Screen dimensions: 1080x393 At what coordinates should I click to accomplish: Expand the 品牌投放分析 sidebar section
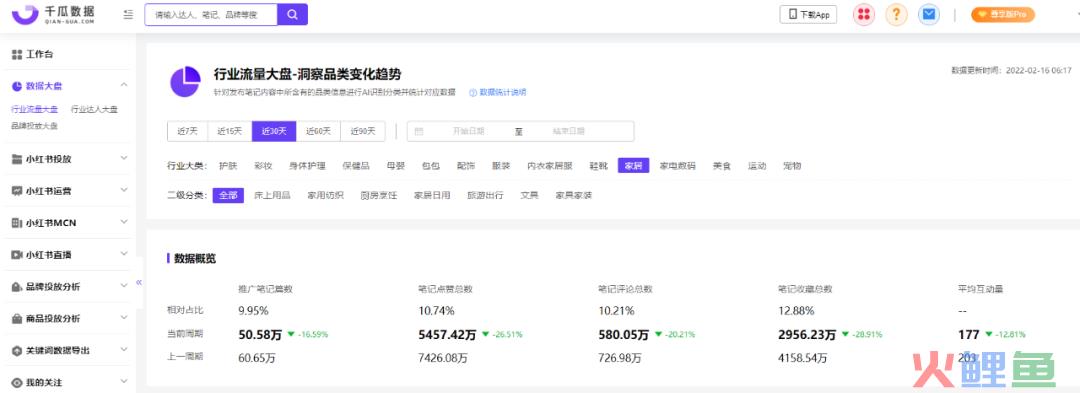click(x=124, y=286)
